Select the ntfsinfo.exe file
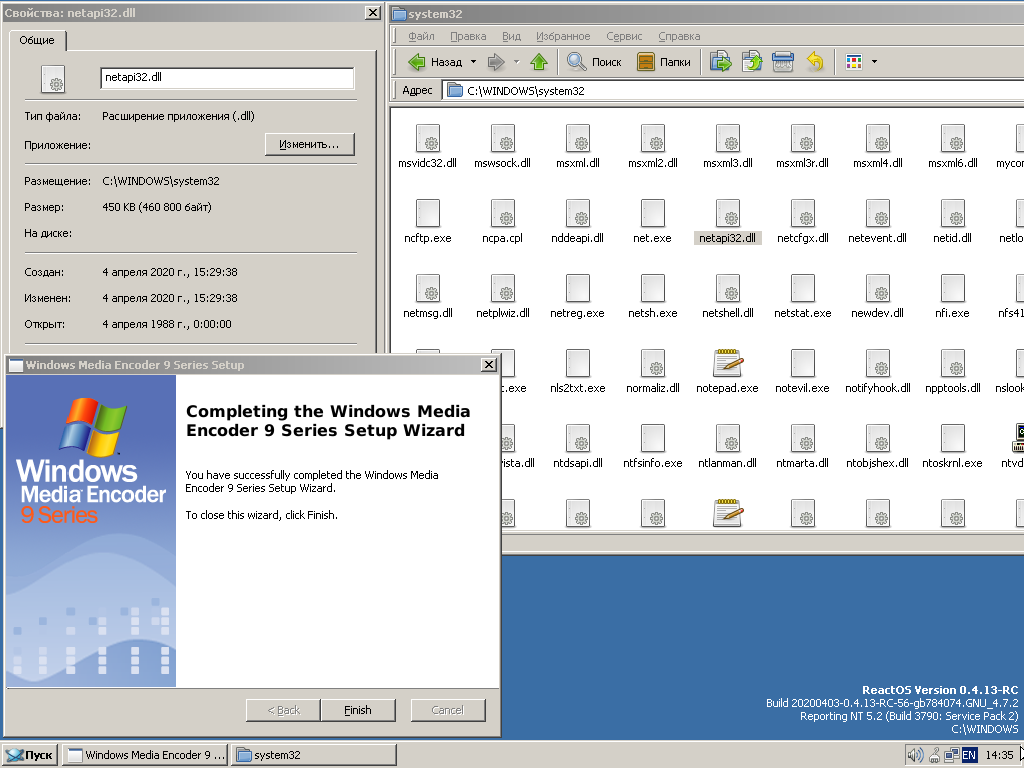 652,447
